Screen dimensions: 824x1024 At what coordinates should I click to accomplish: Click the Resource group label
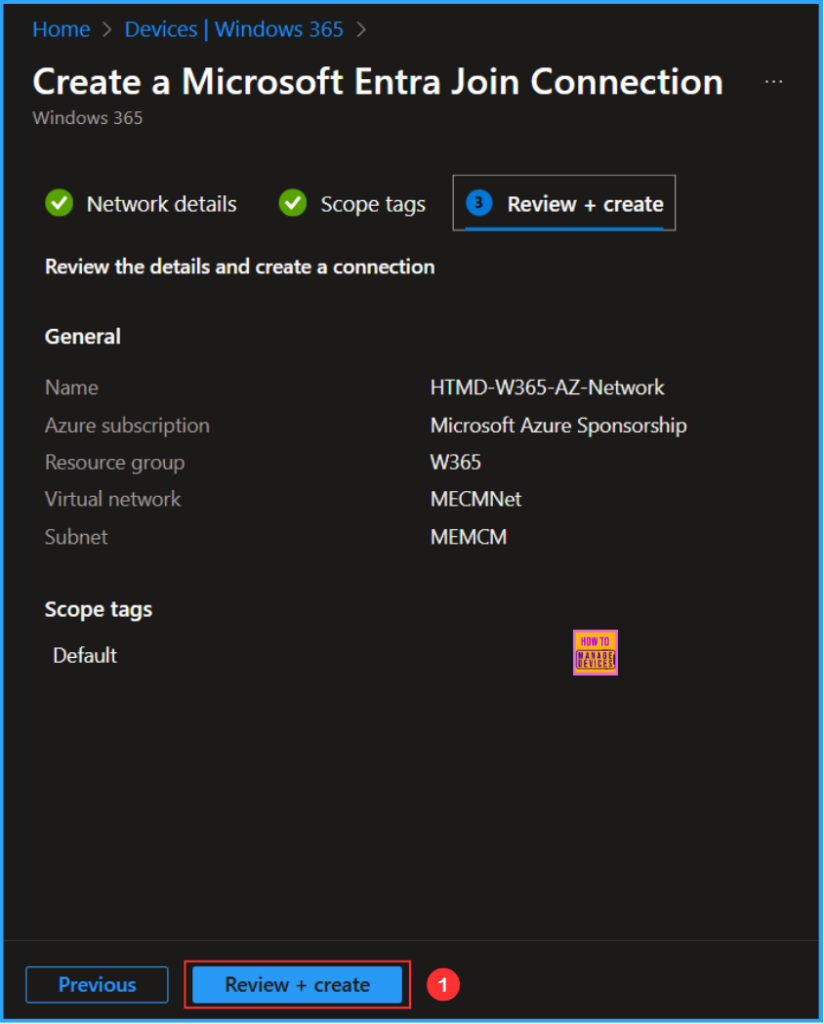tap(115, 462)
